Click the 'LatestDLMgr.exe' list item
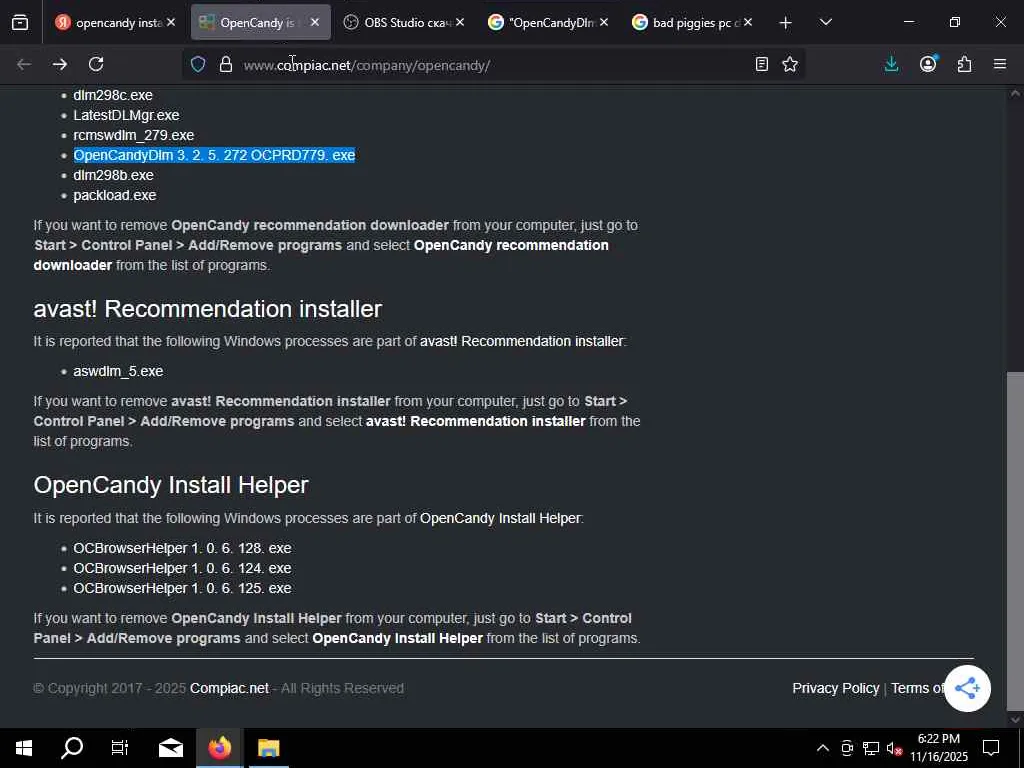Viewport: 1024px width, 768px height. [x=126, y=115]
